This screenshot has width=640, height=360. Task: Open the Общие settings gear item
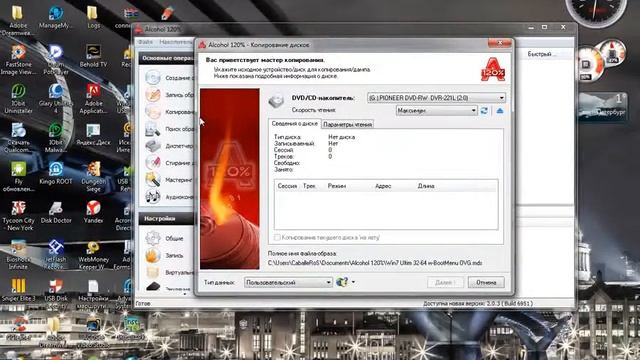coord(164,238)
